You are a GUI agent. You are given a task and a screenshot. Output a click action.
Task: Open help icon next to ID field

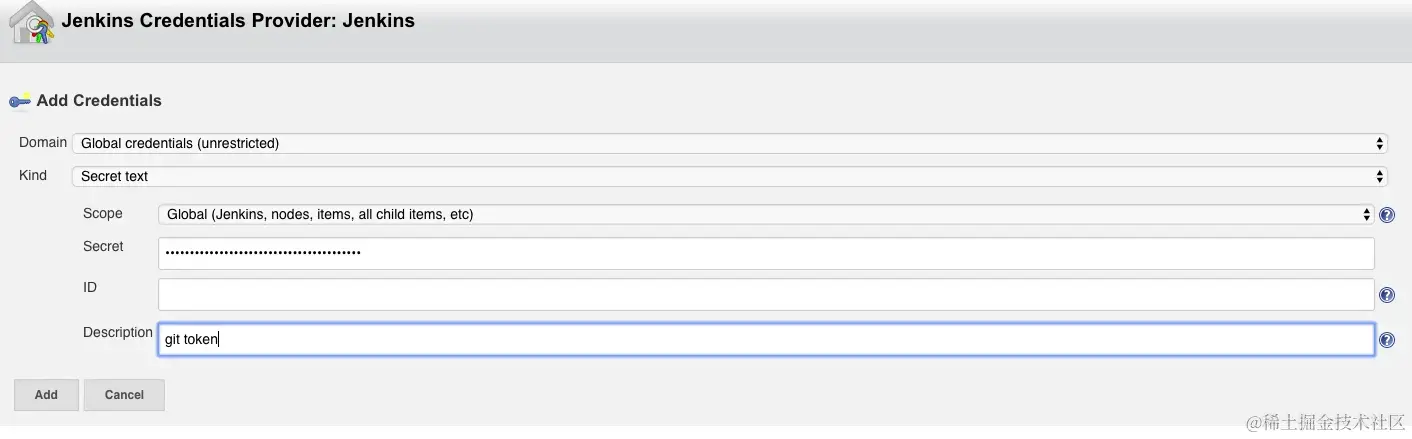(1387, 294)
